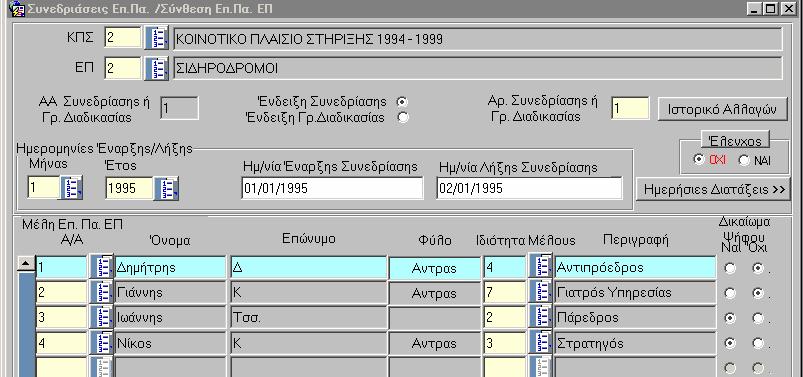
Task: Open the member lookup icon in the Δημήτρης row
Action: [x=101, y=267]
